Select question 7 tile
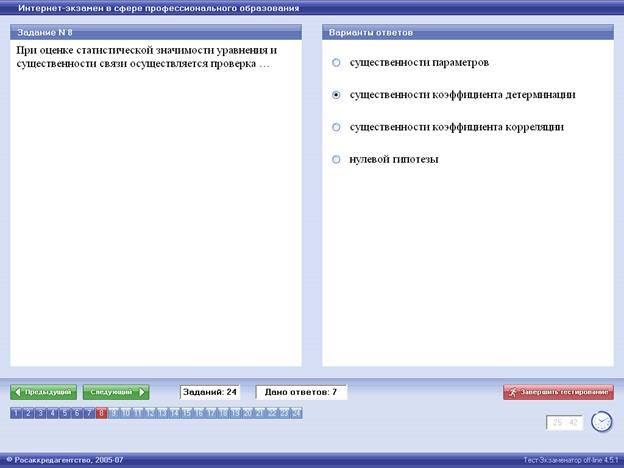Viewport: 624px width, 468px height. tap(90, 413)
